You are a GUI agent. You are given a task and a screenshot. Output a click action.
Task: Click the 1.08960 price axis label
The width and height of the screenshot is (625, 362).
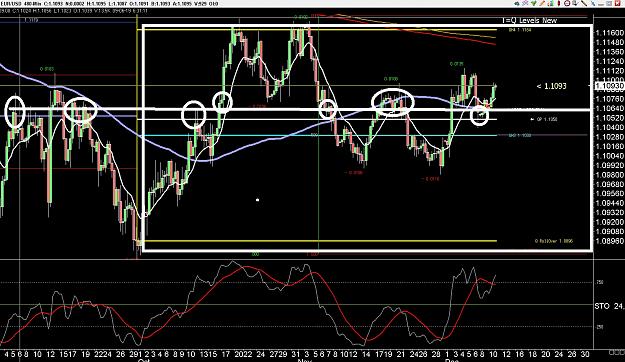(609, 241)
